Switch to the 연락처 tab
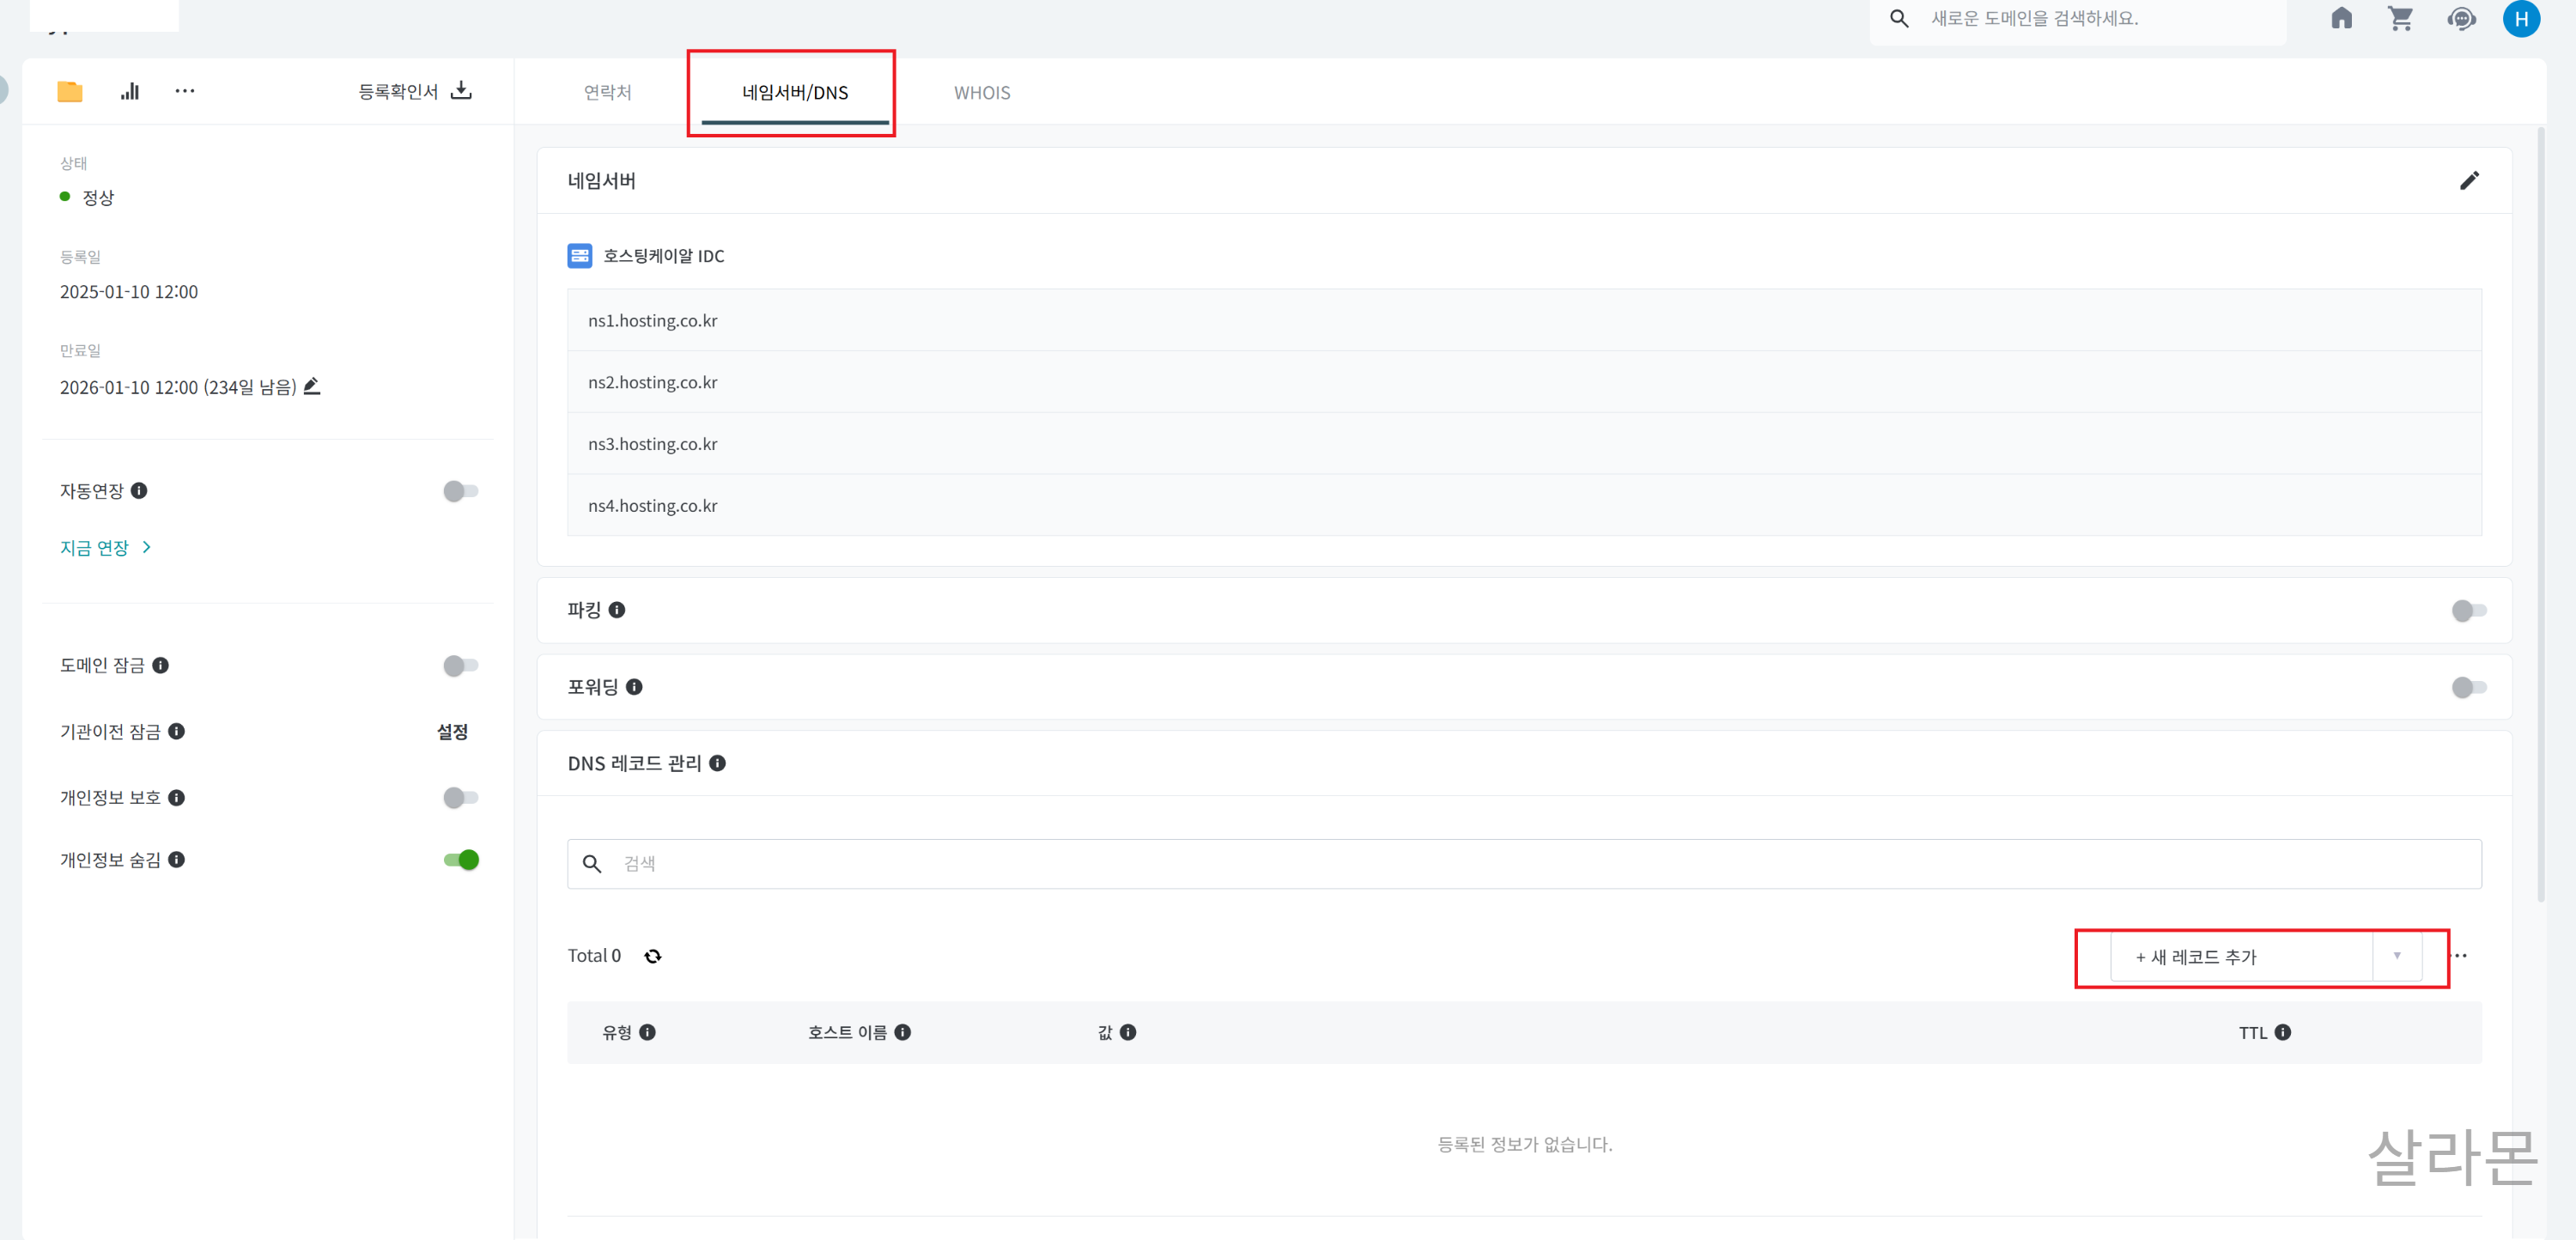Viewport: 2576px width, 1240px height. pos(607,93)
